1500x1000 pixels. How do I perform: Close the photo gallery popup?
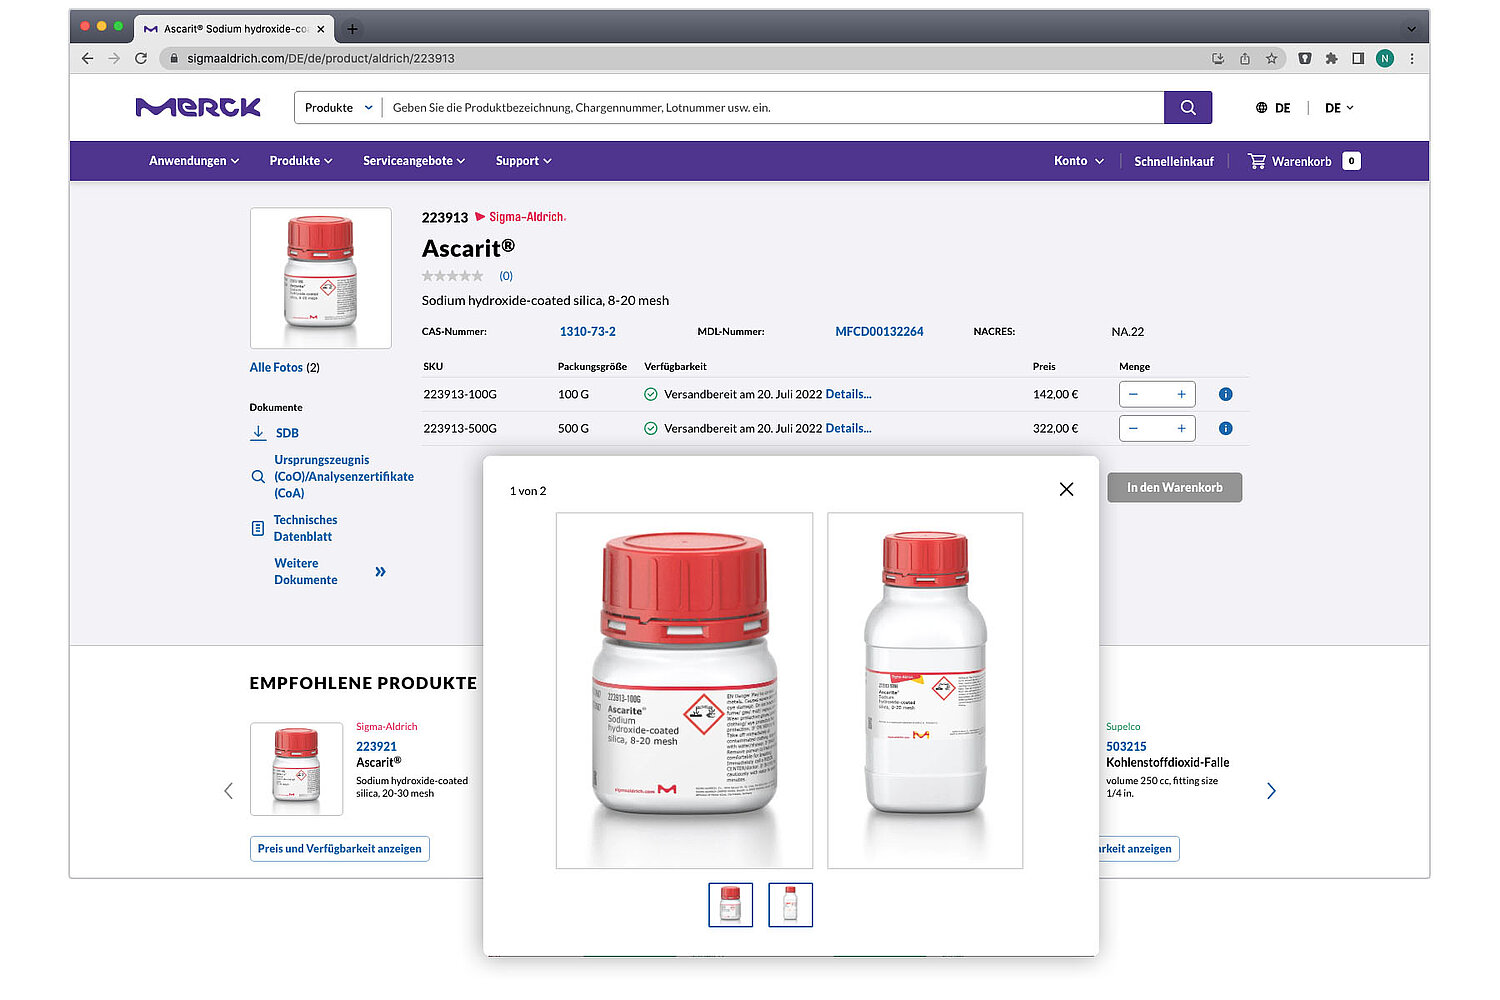(1067, 489)
